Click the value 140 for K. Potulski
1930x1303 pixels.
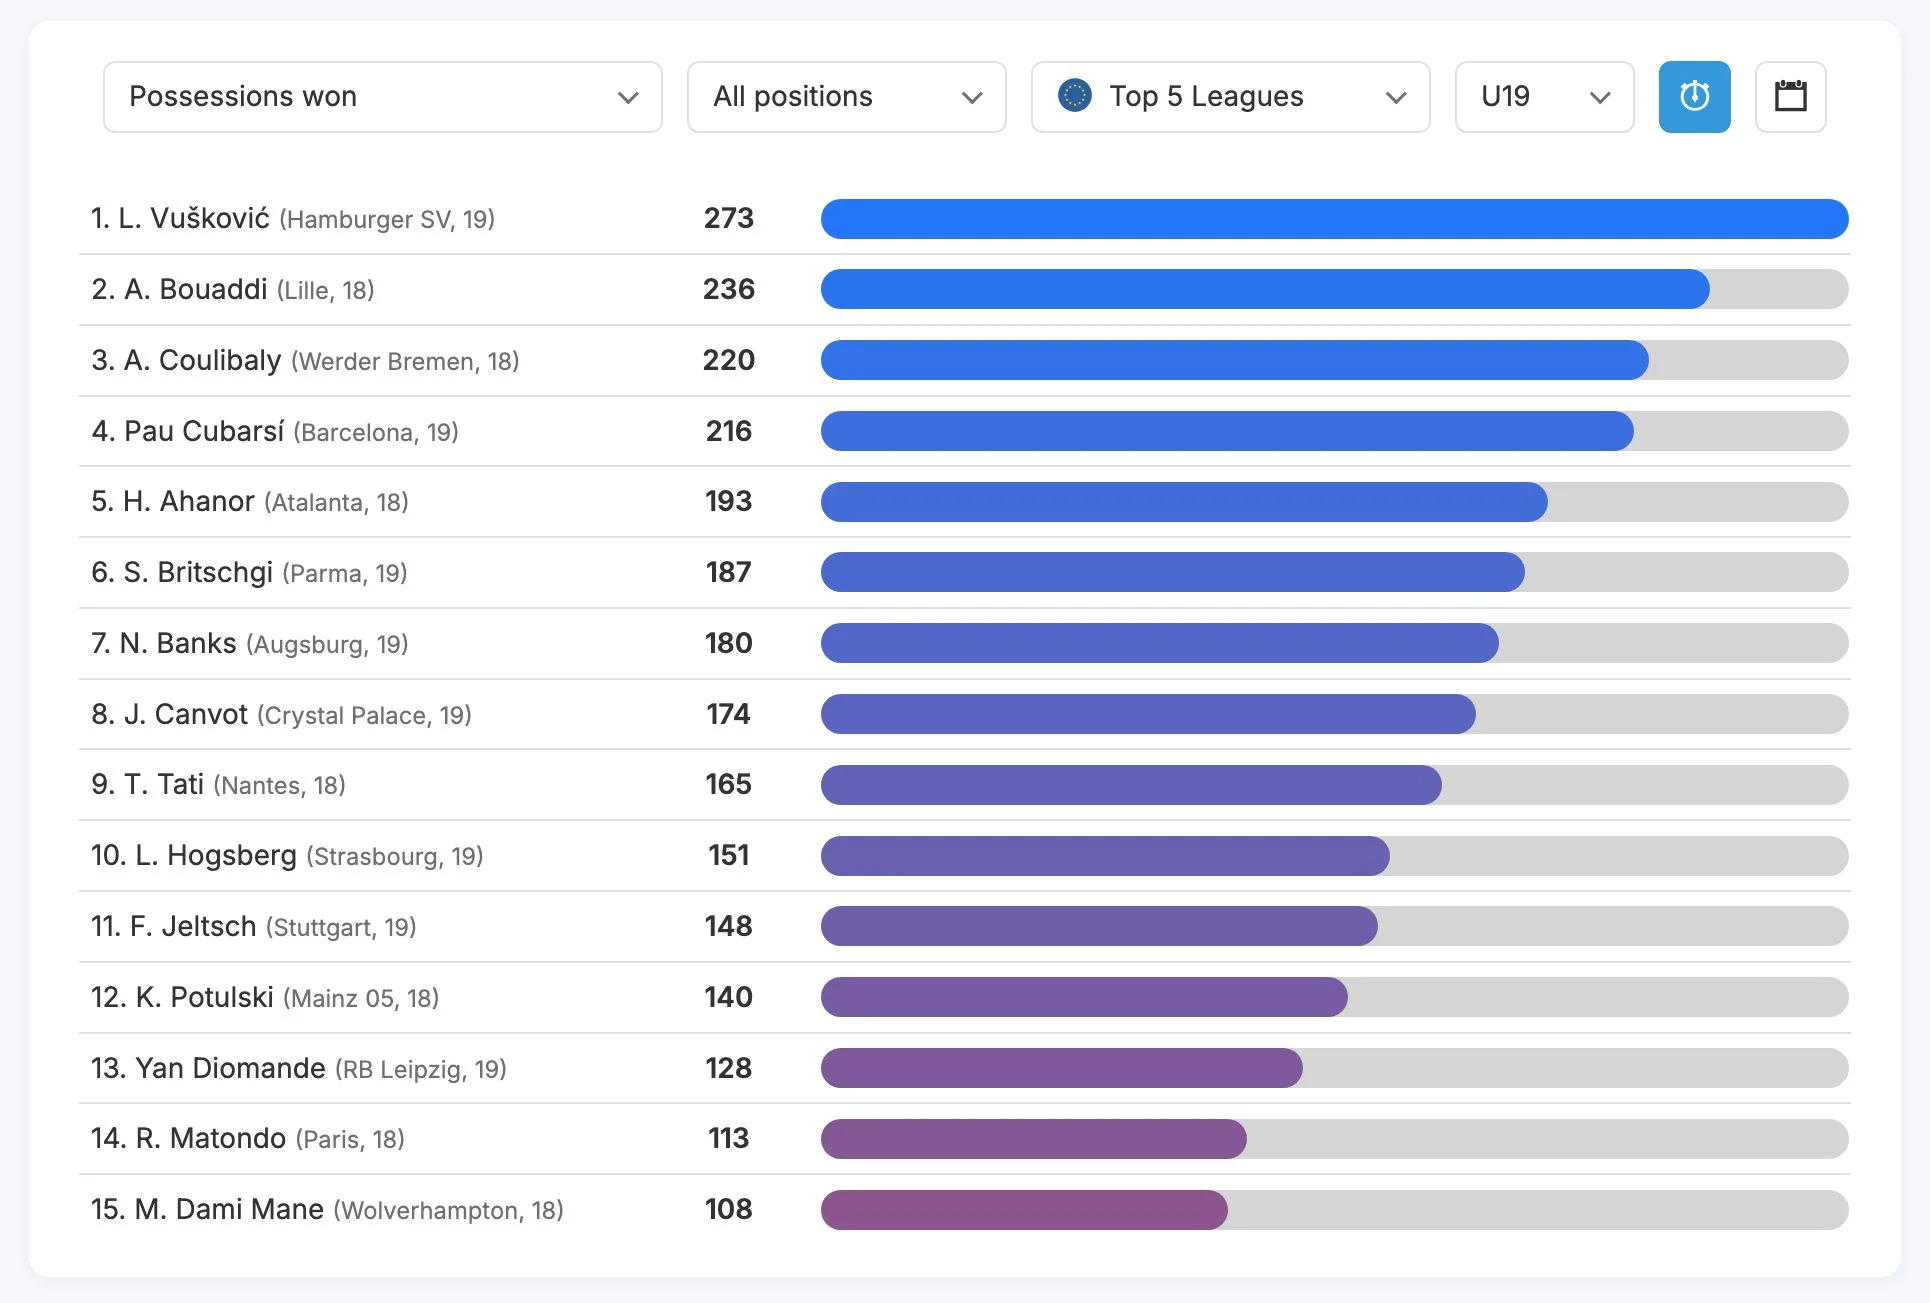pyautogui.click(x=729, y=998)
